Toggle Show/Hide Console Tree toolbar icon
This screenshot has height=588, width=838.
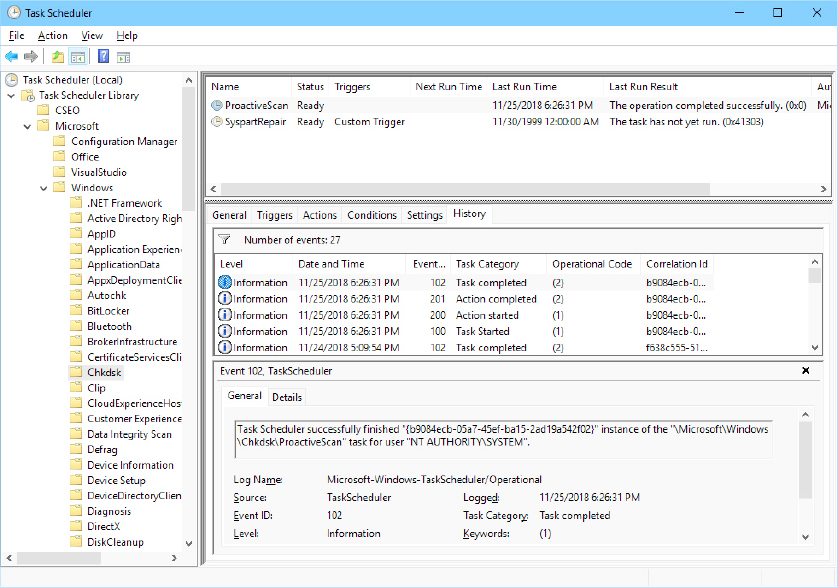(x=77, y=56)
